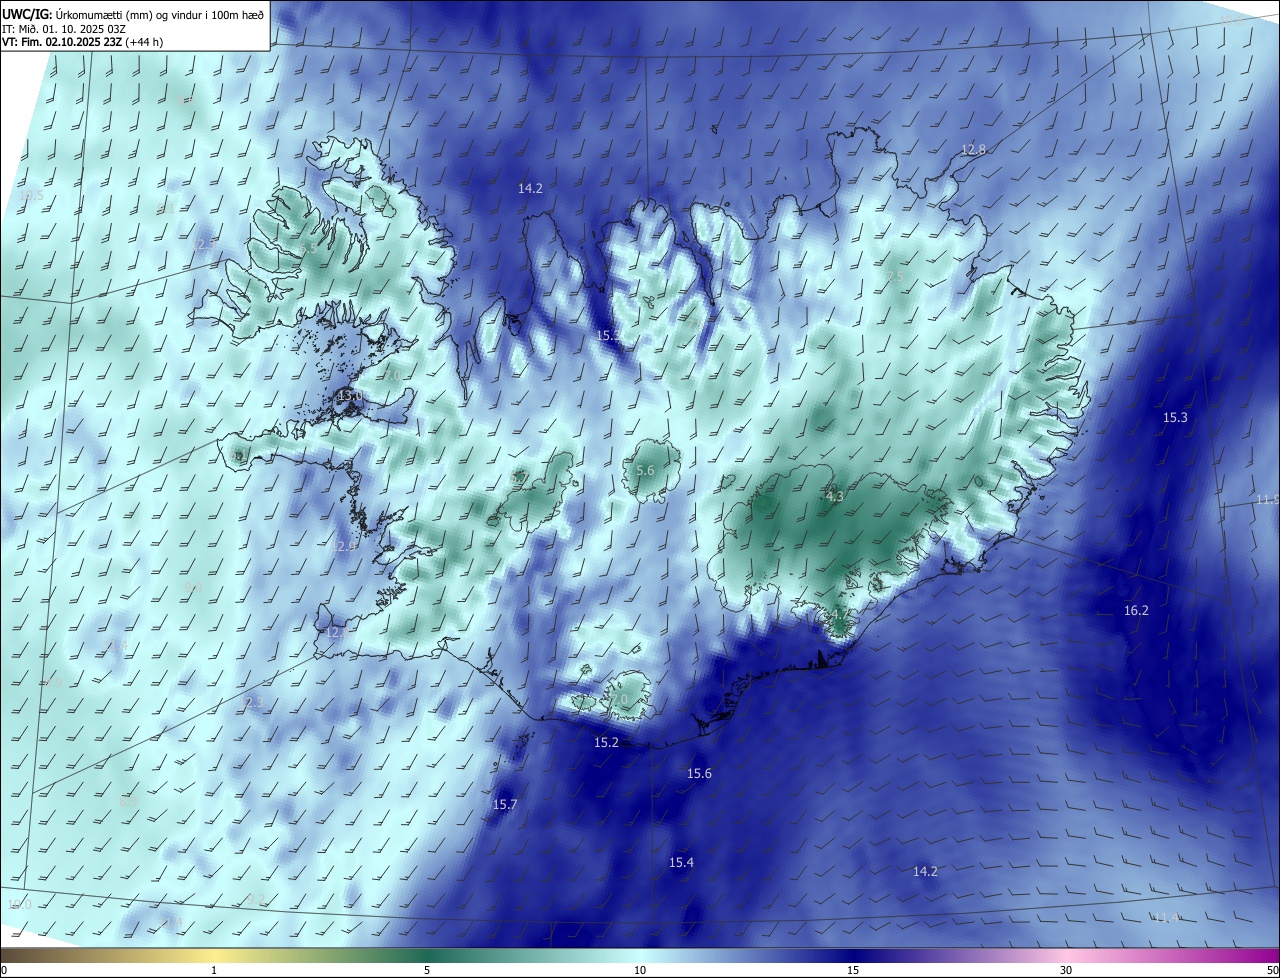Select the 5.6 value on the glacier
Image resolution: width=1280 pixels, height=978 pixels.
pos(645,470)
